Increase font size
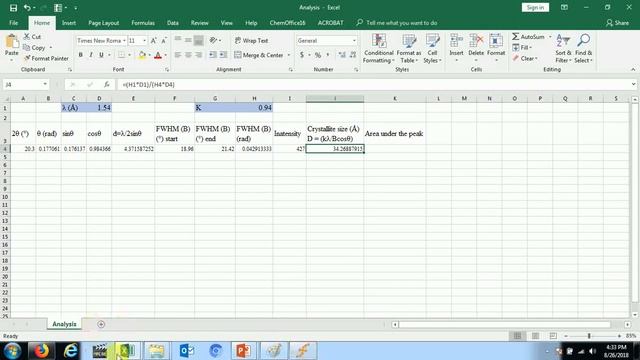This screenshot has width=640, height=360. 153,40
